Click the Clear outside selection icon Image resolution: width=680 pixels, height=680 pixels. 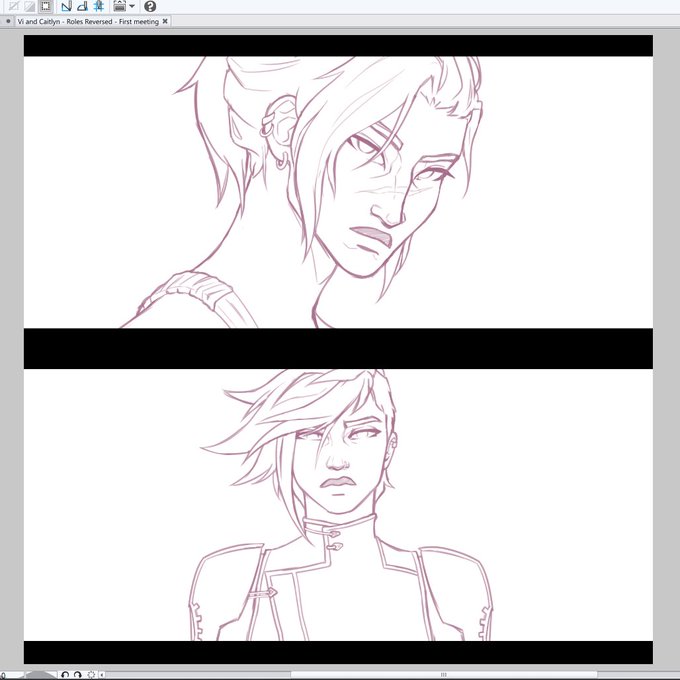(13, 6)
